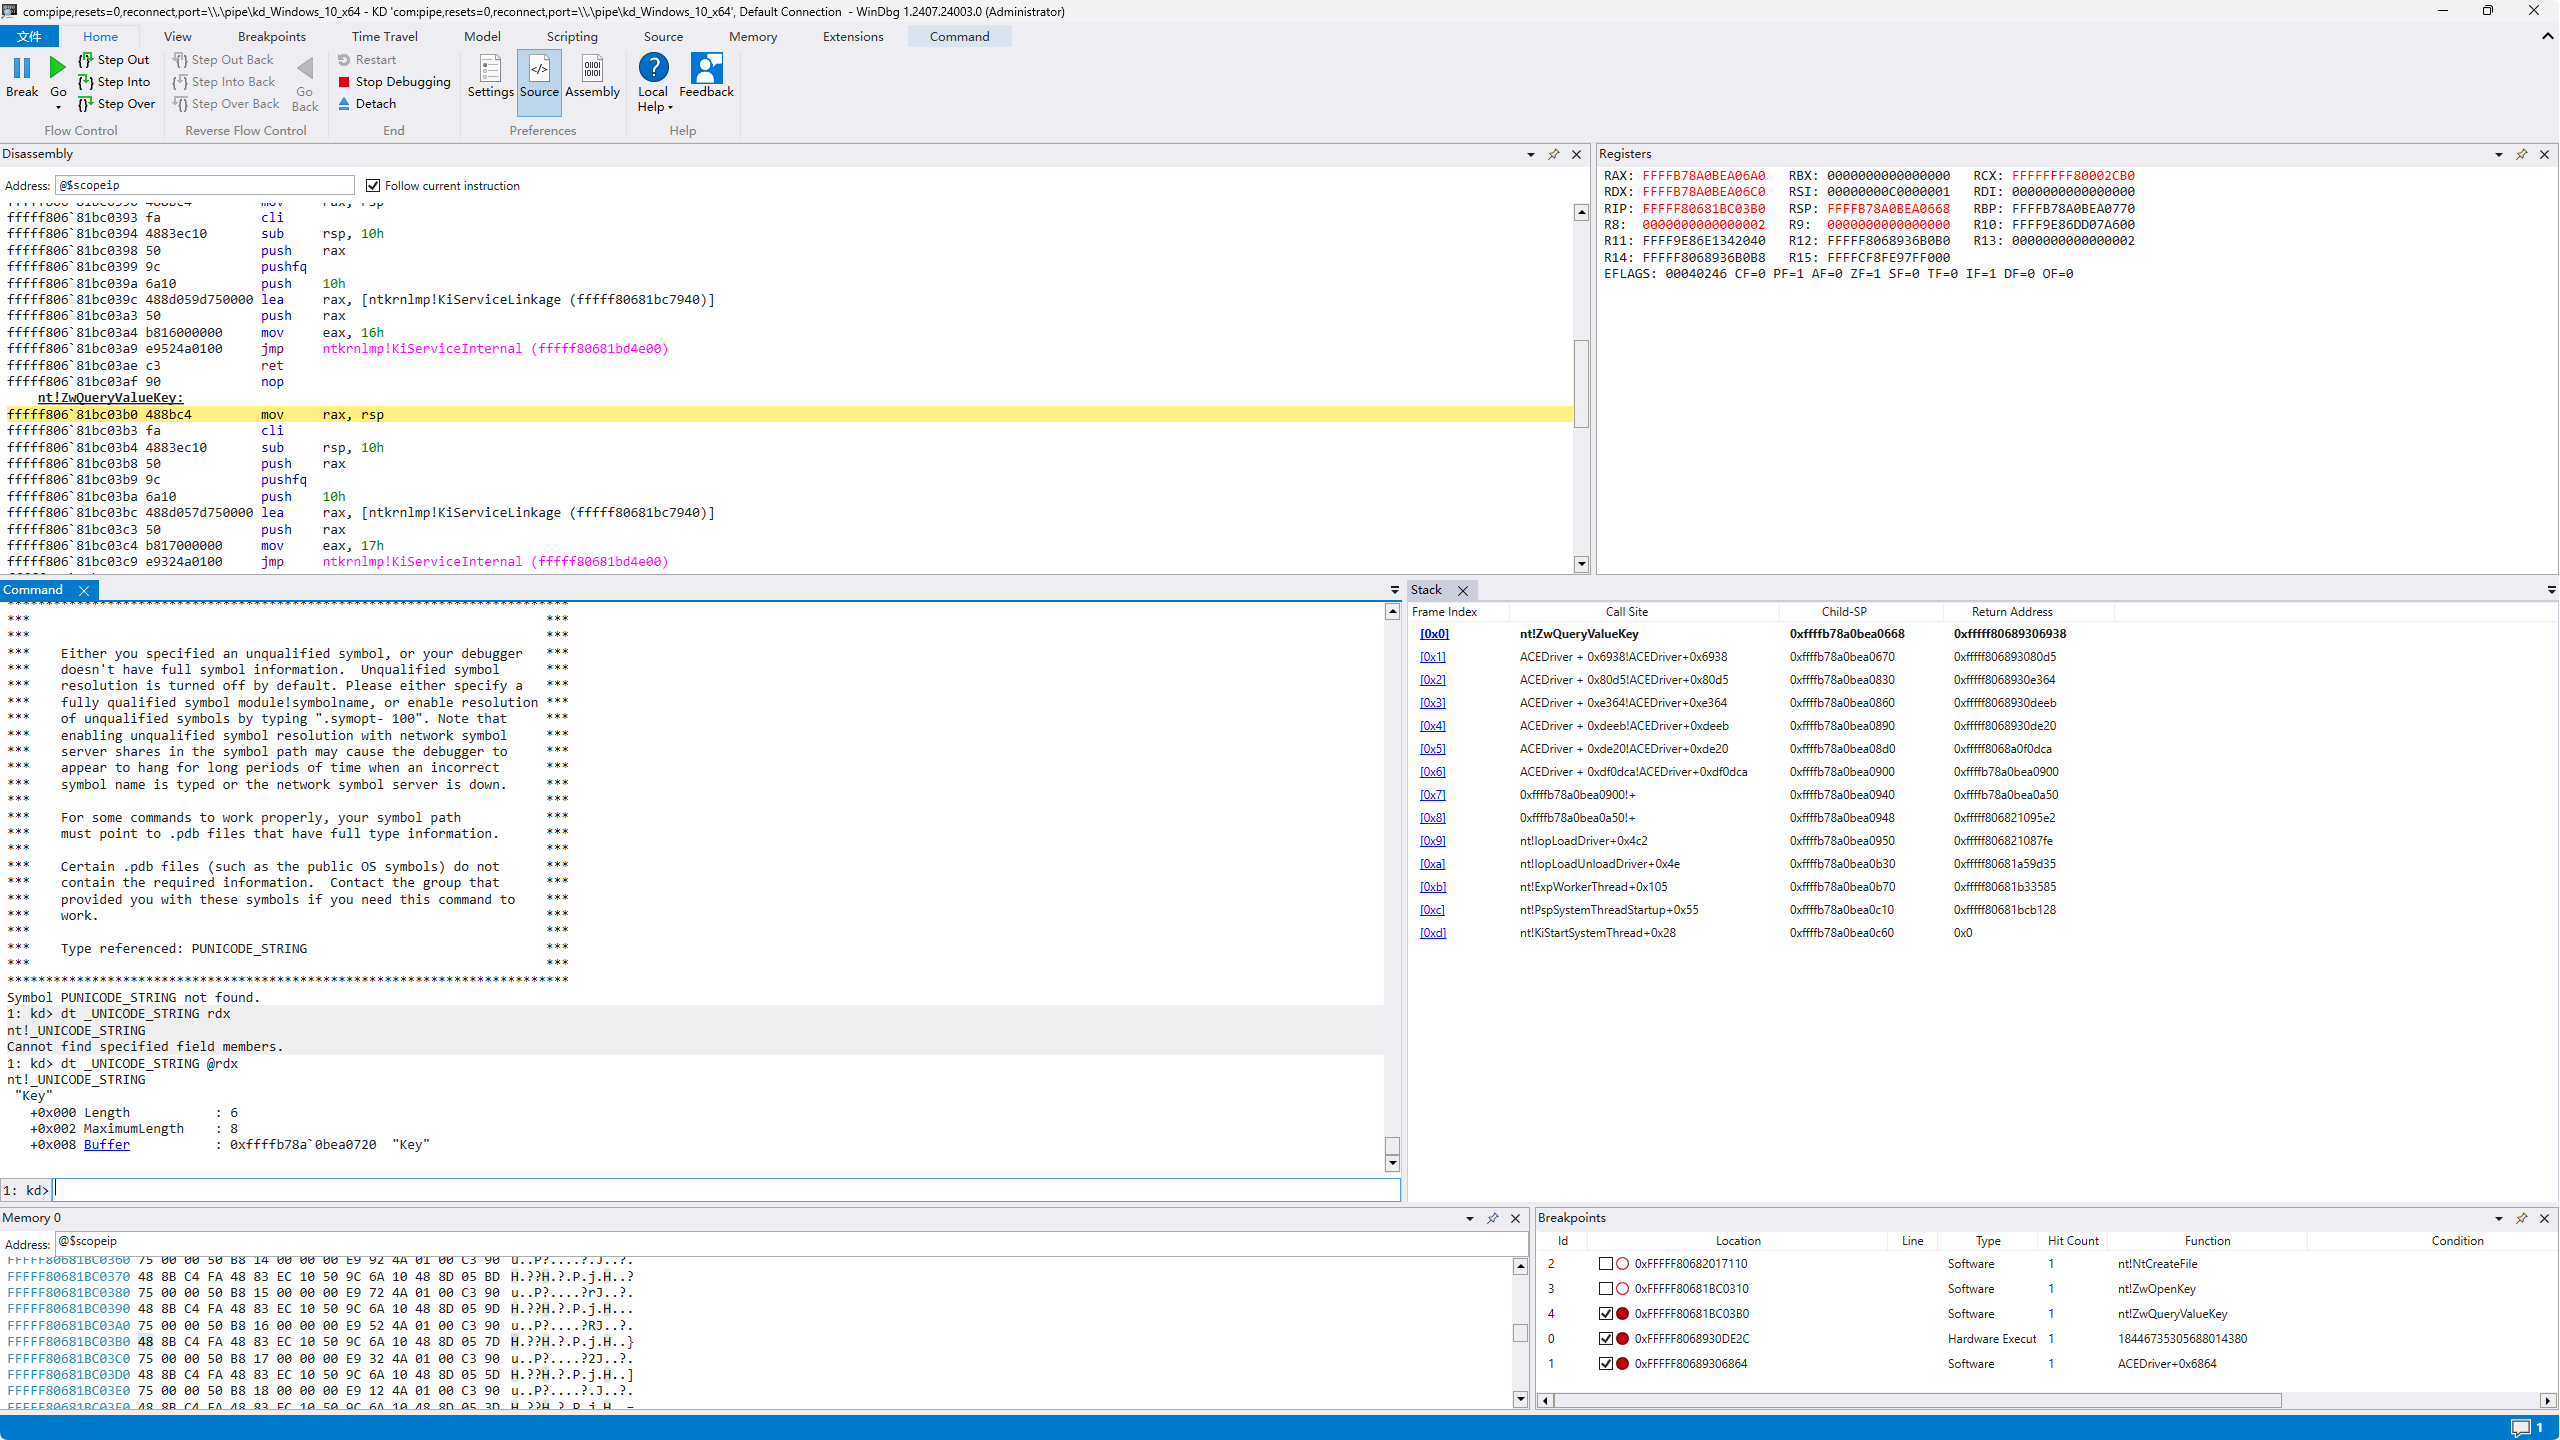This screenshot has height=1440, width=2560.
Task: Disable the ACEDriver+0x6864 breakpoint checkbox
Action: pyautogui.click(x=1606, y=1364)
